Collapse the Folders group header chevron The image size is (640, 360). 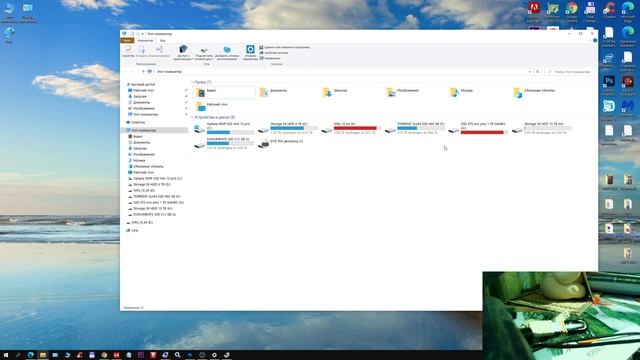click(192, 82)
